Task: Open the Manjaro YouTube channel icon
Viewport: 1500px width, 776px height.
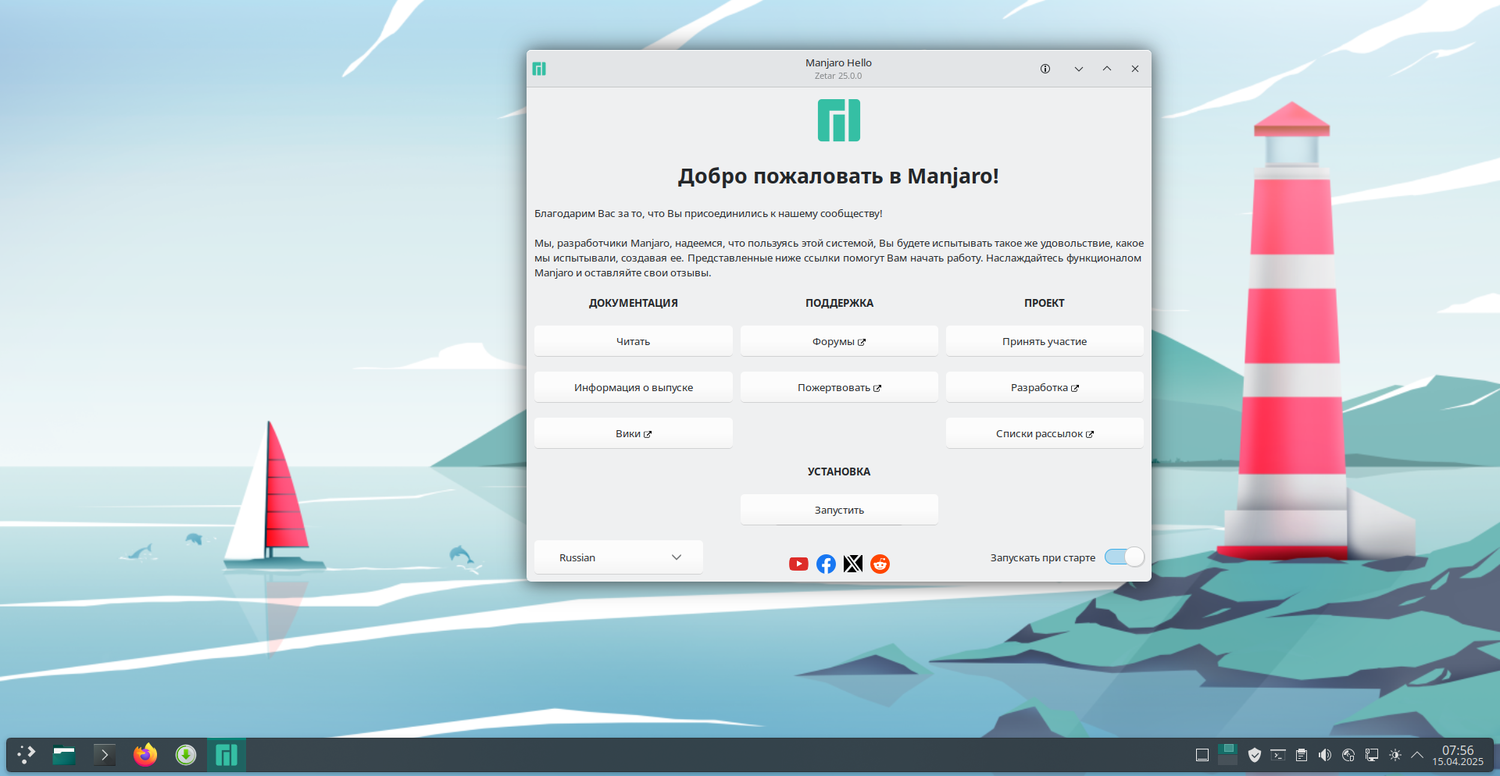Action: [798, 564]
